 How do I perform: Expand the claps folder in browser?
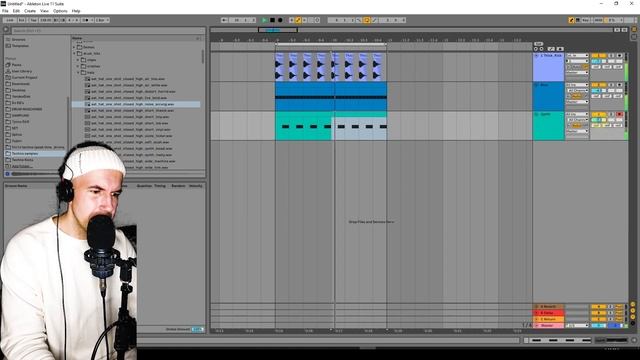(x=79, y=60)
